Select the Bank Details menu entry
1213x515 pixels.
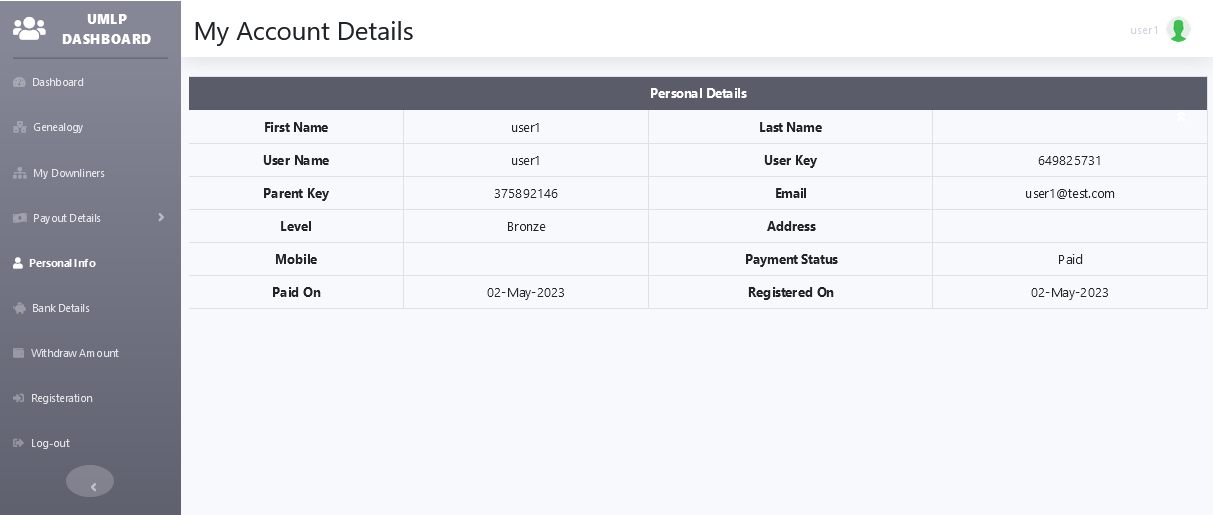pyautogui.click(x=61, y=308)
